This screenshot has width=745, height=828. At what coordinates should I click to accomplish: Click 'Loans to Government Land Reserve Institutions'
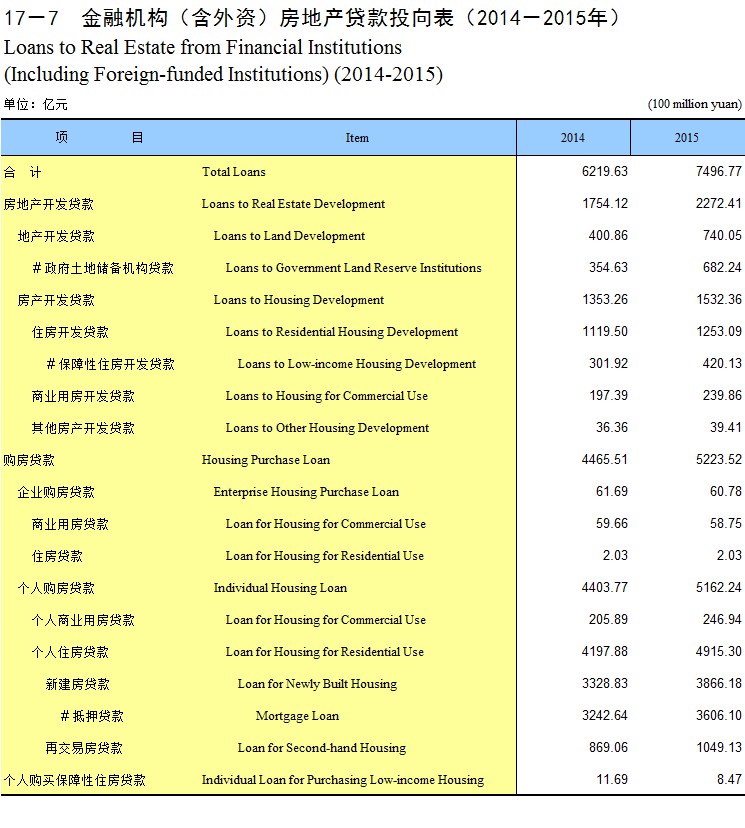click(353, 268)
